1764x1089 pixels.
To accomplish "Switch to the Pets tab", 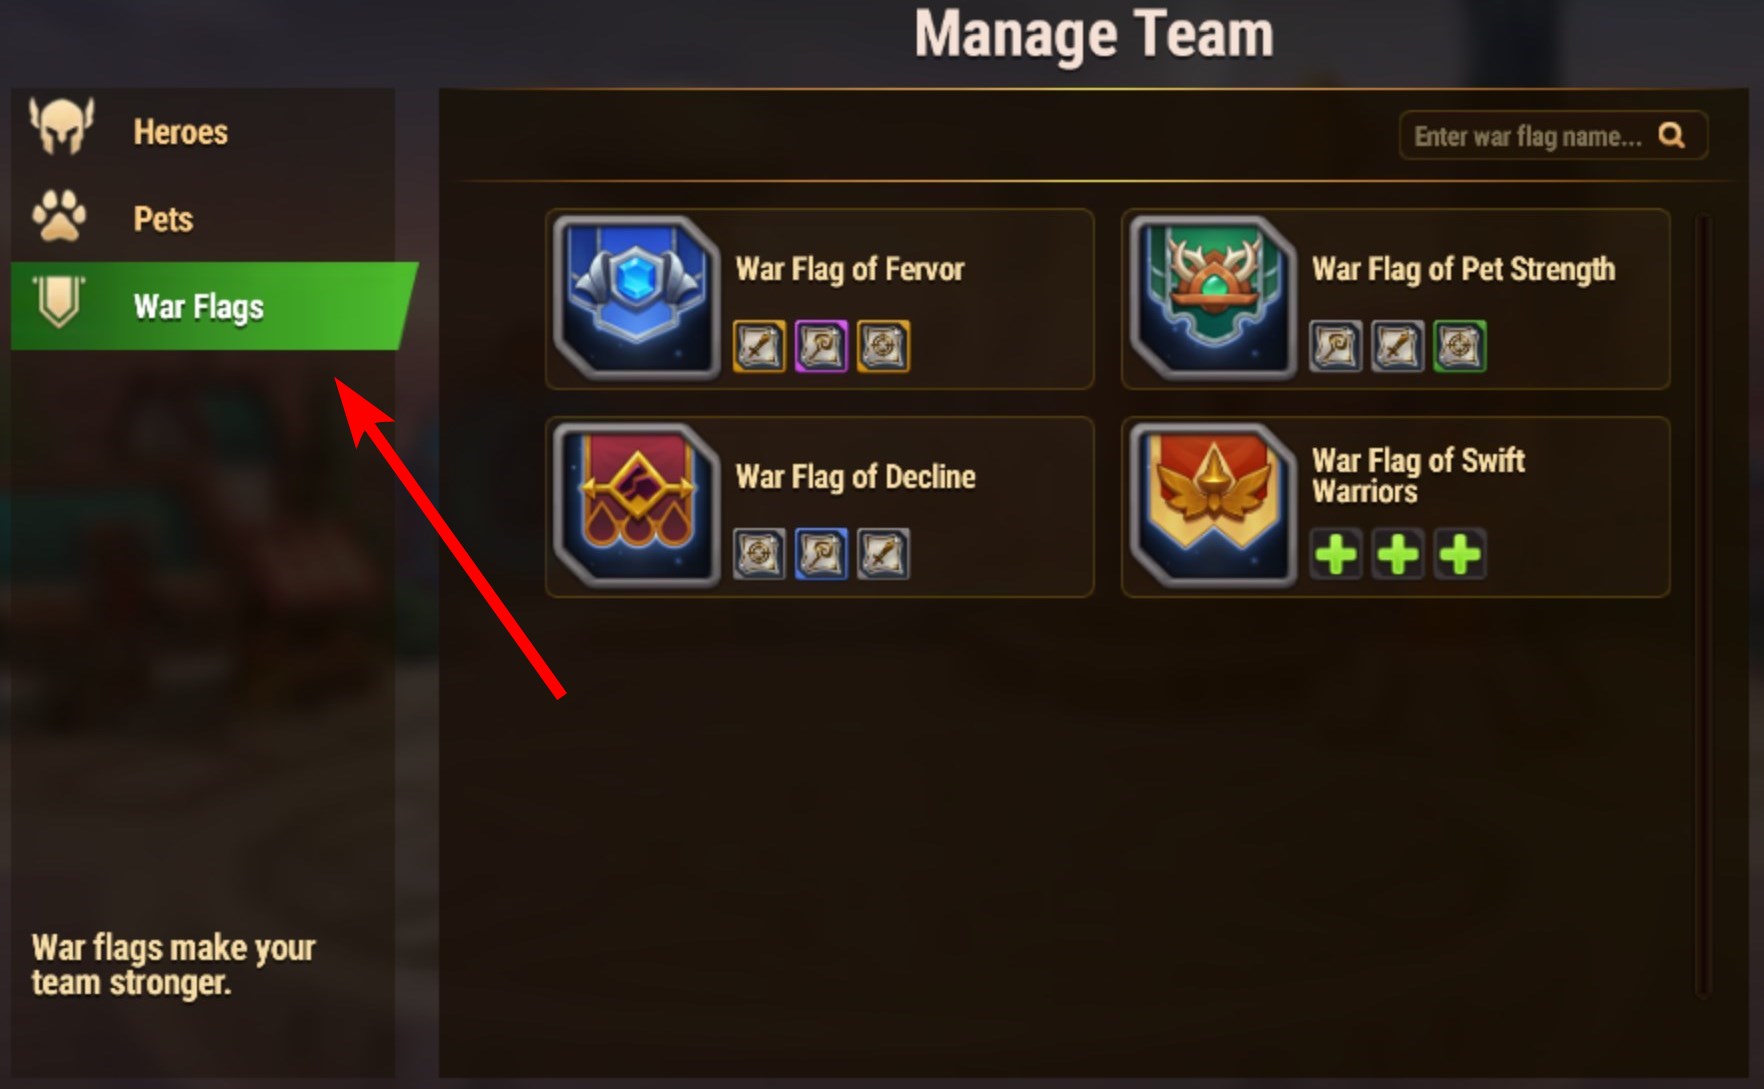I will [x=205, y=219].
